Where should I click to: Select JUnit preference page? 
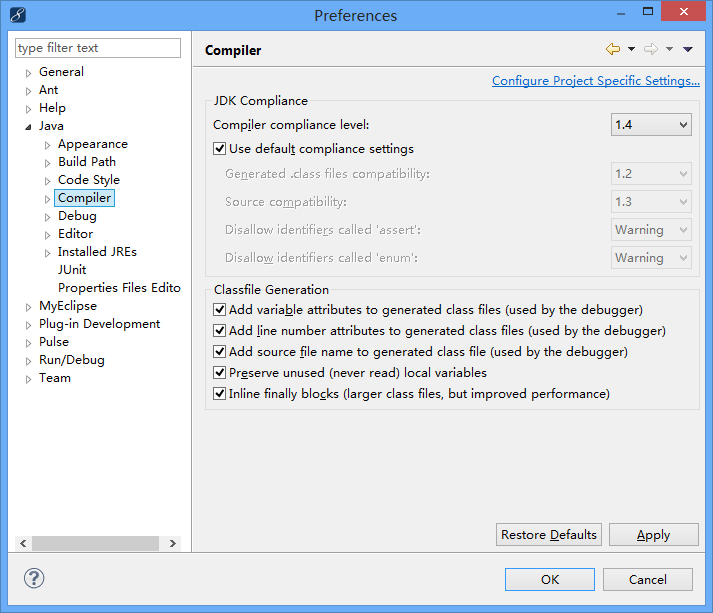point(72,270)
